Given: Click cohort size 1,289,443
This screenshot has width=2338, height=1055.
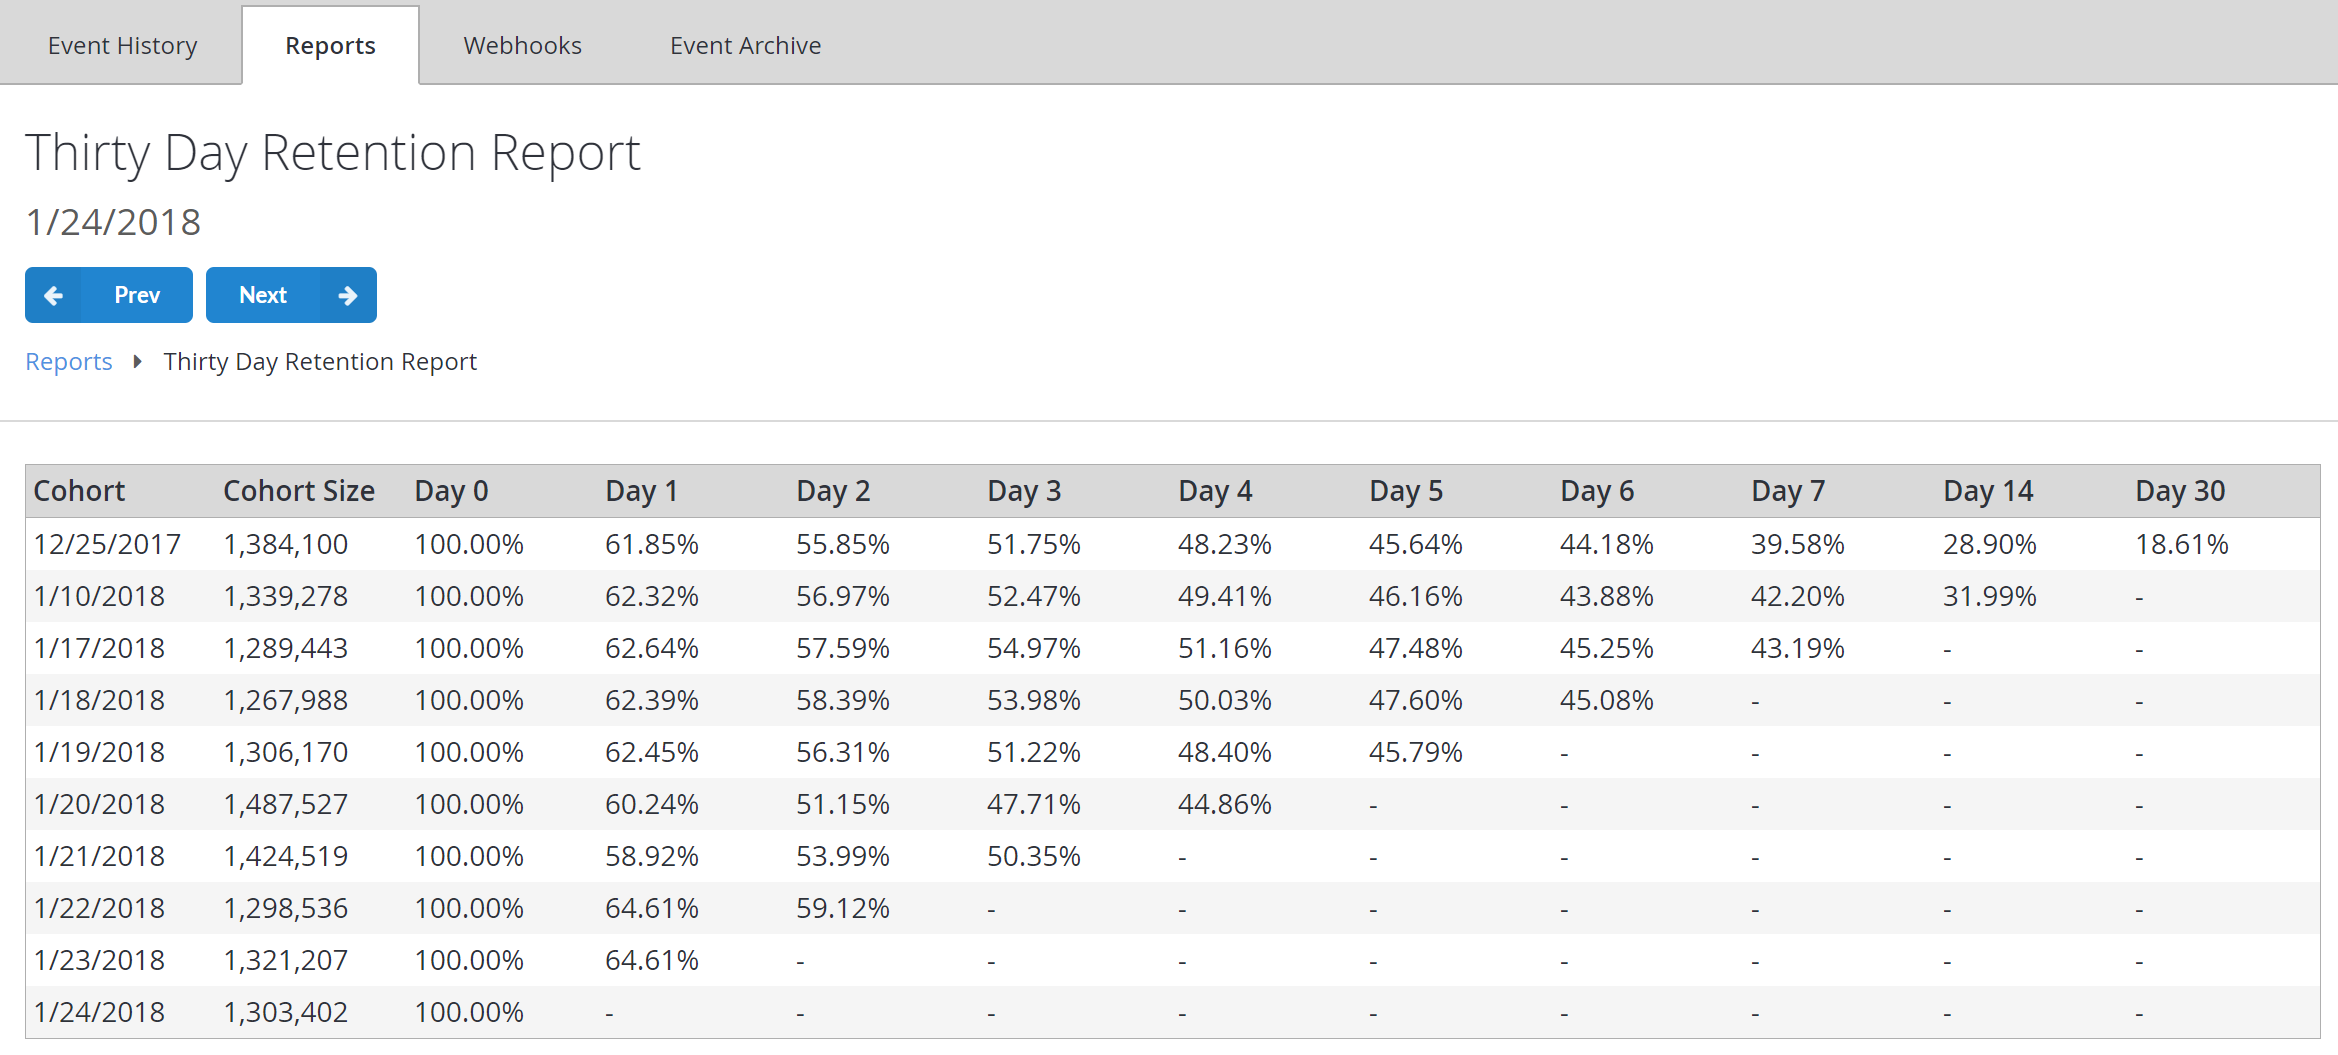Looking at the screenshot, I should (286, 648).
